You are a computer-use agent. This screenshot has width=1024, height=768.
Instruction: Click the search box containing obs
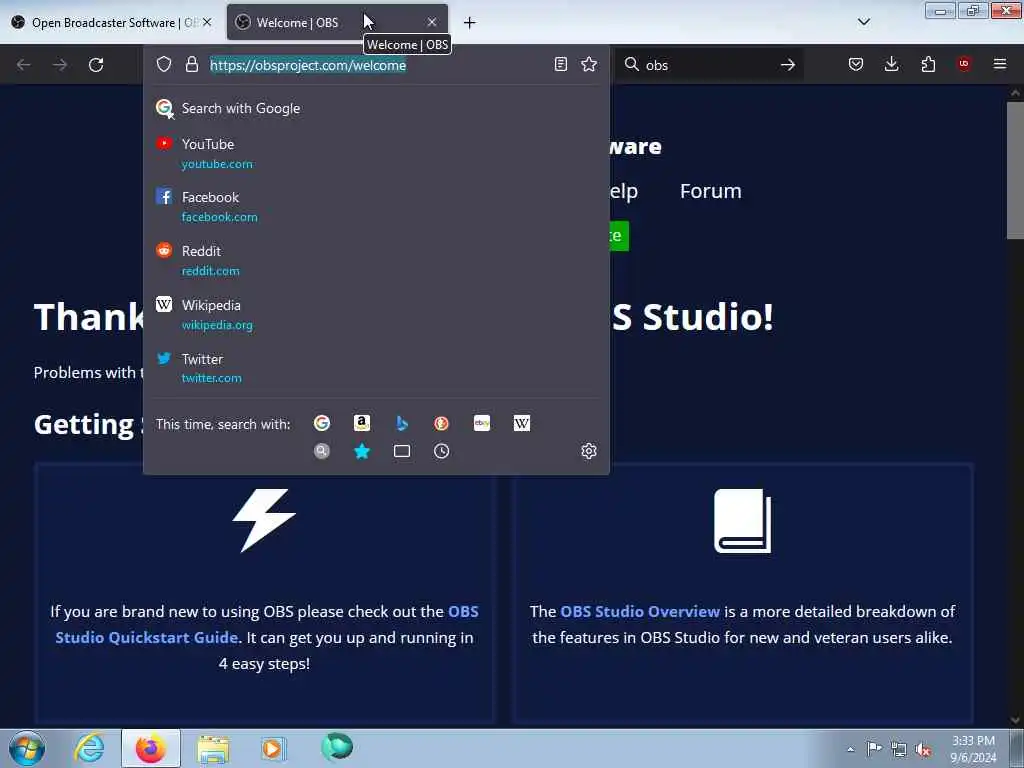coord(709,65)
